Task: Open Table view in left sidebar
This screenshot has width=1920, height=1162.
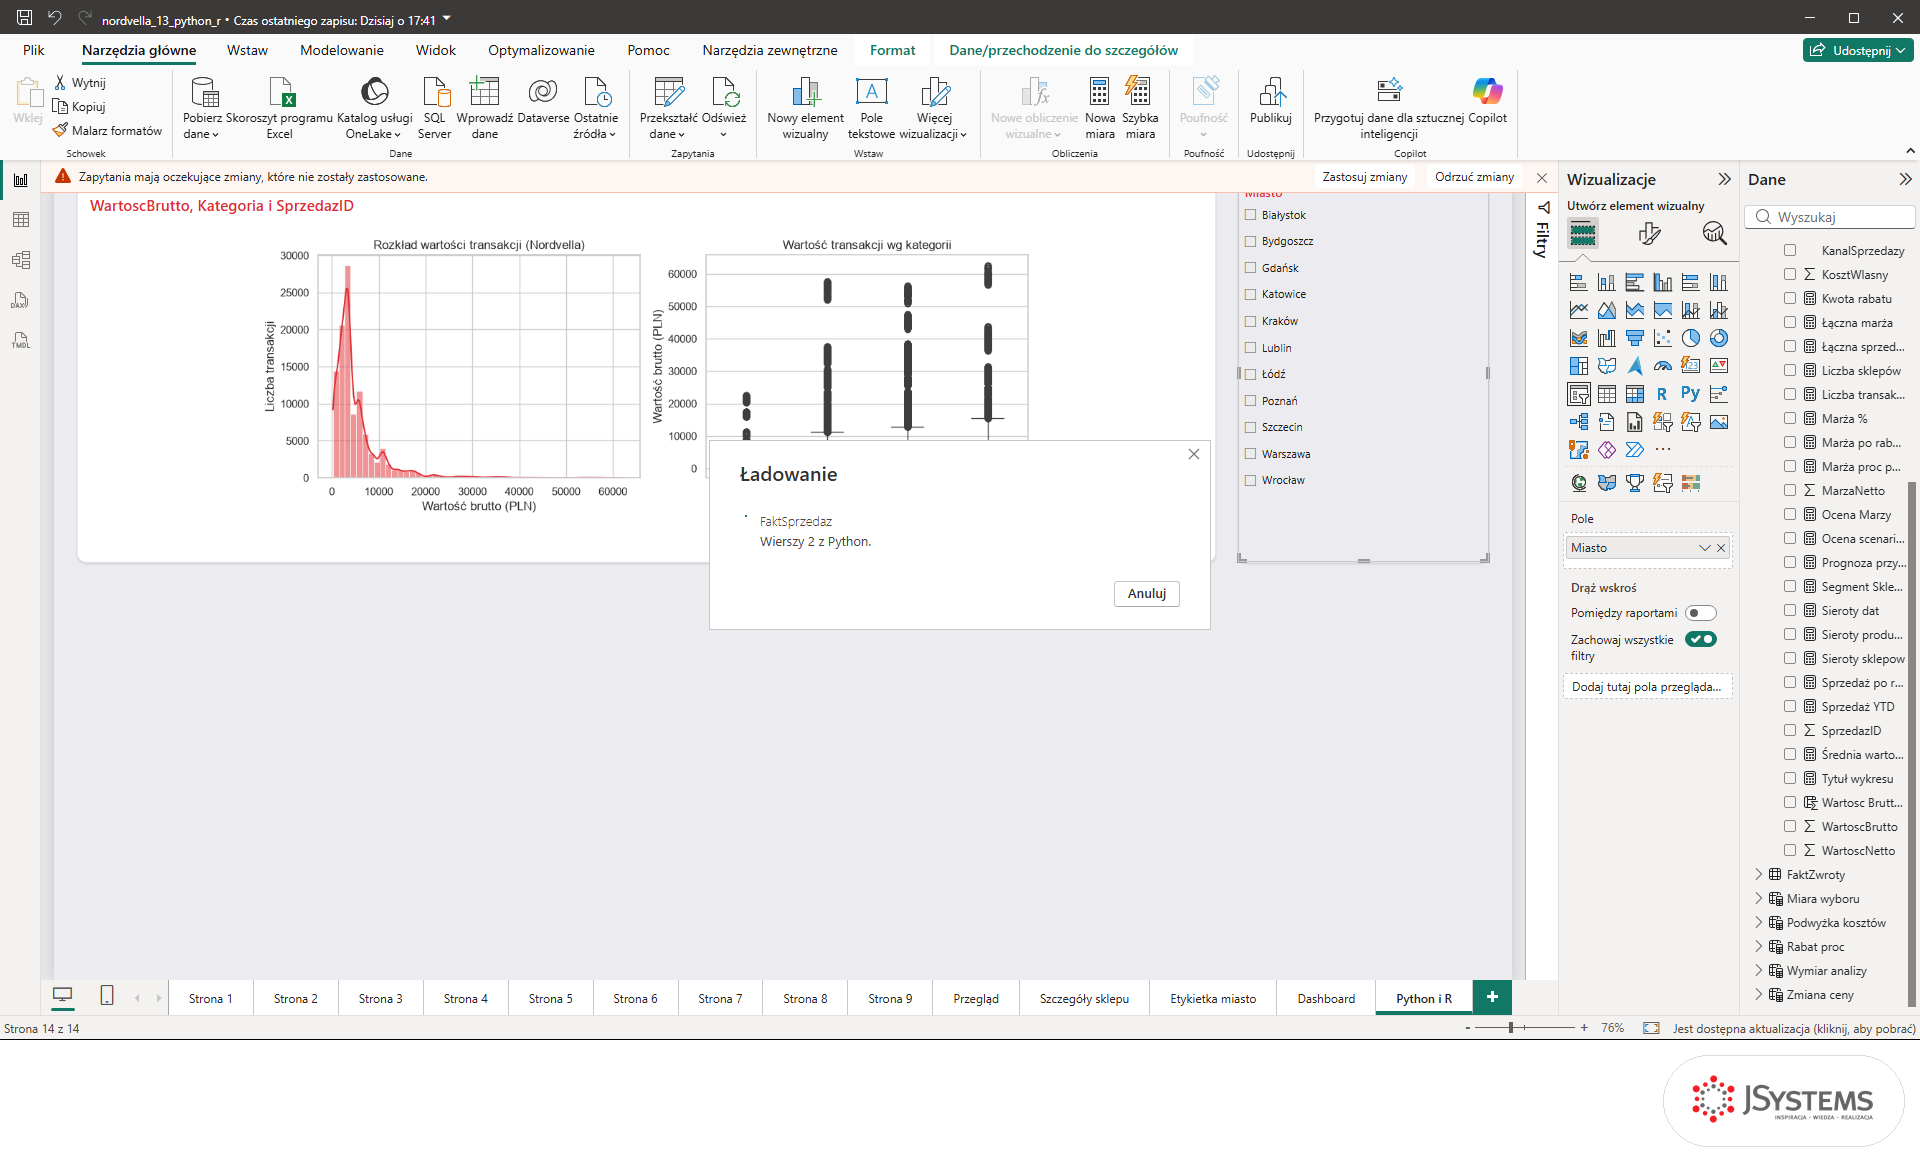Action: tap(20, 220)
